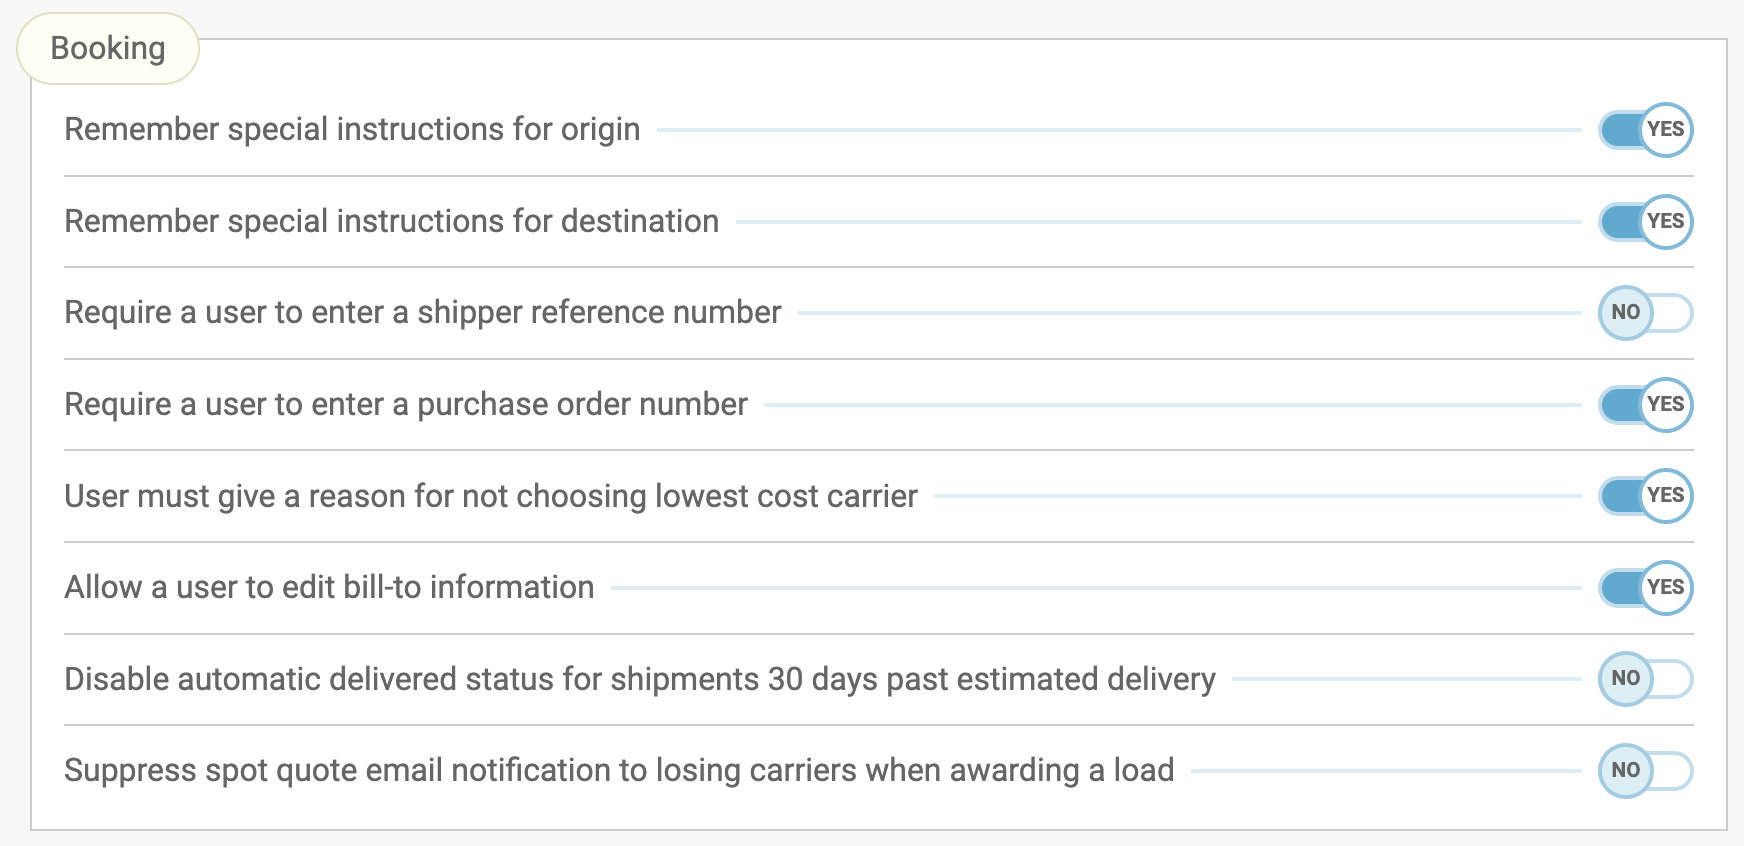Click the purchase order number setting label
Viewport: 1744px width, 846px height.
(x=405, y=405)
